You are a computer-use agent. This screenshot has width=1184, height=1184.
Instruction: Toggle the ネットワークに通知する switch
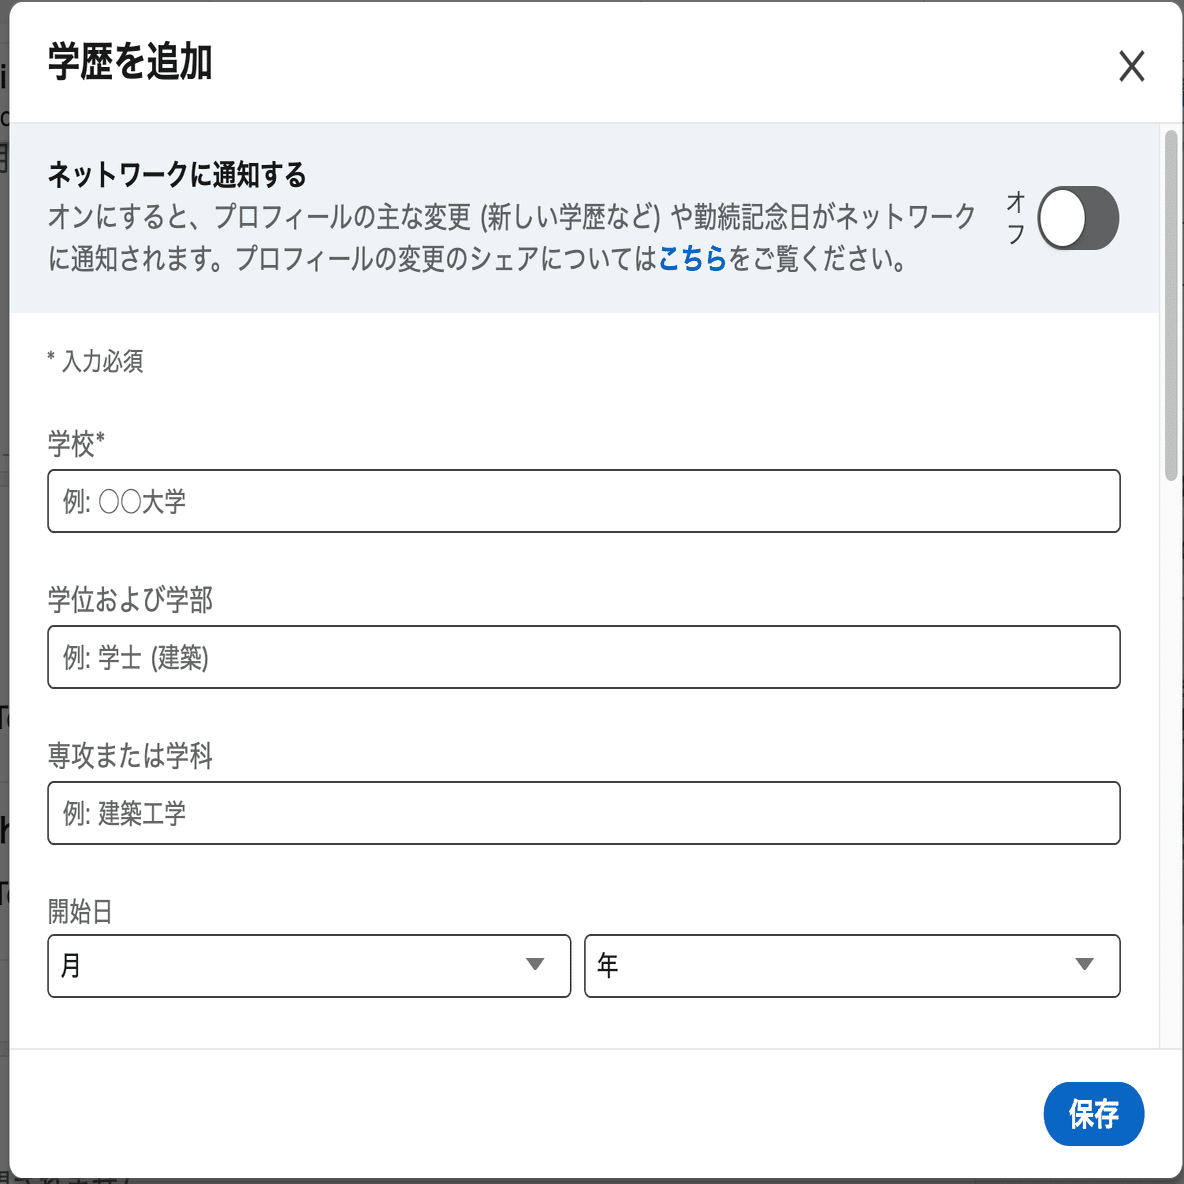click(1078, 218)
